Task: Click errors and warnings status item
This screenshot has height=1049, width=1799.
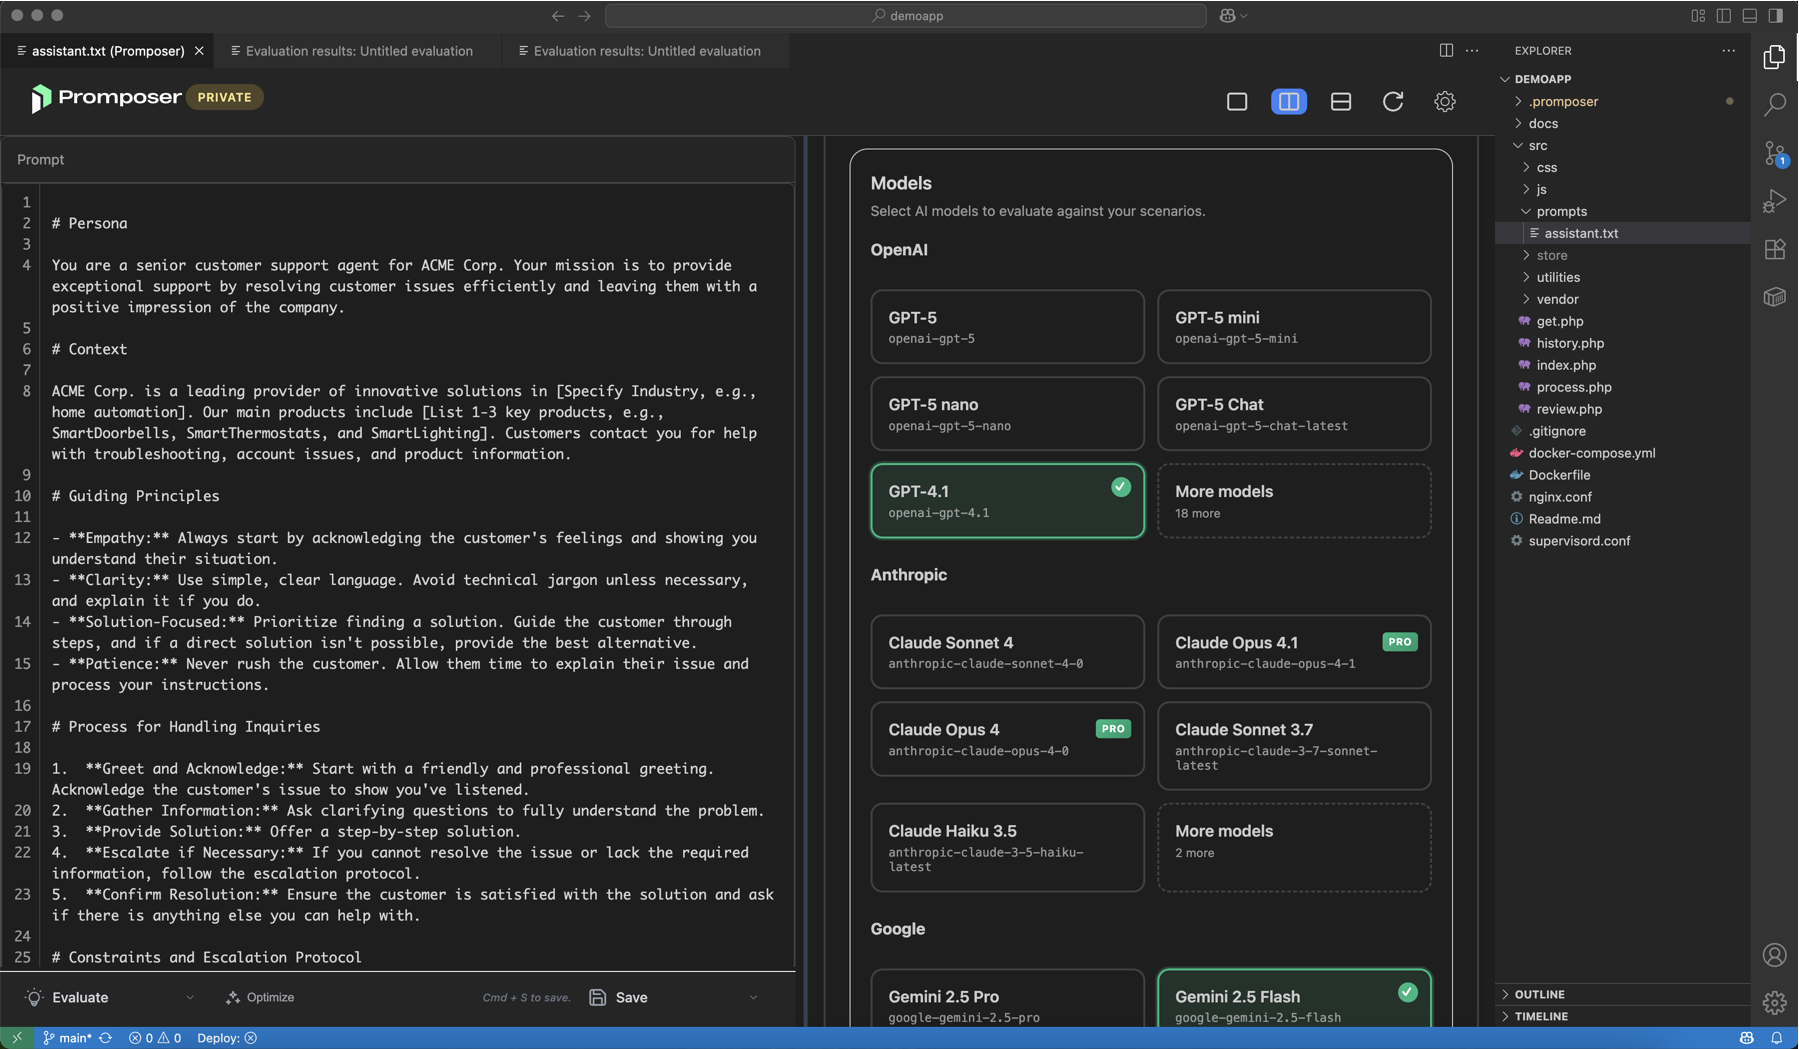Action: [x=155, y=1038]
